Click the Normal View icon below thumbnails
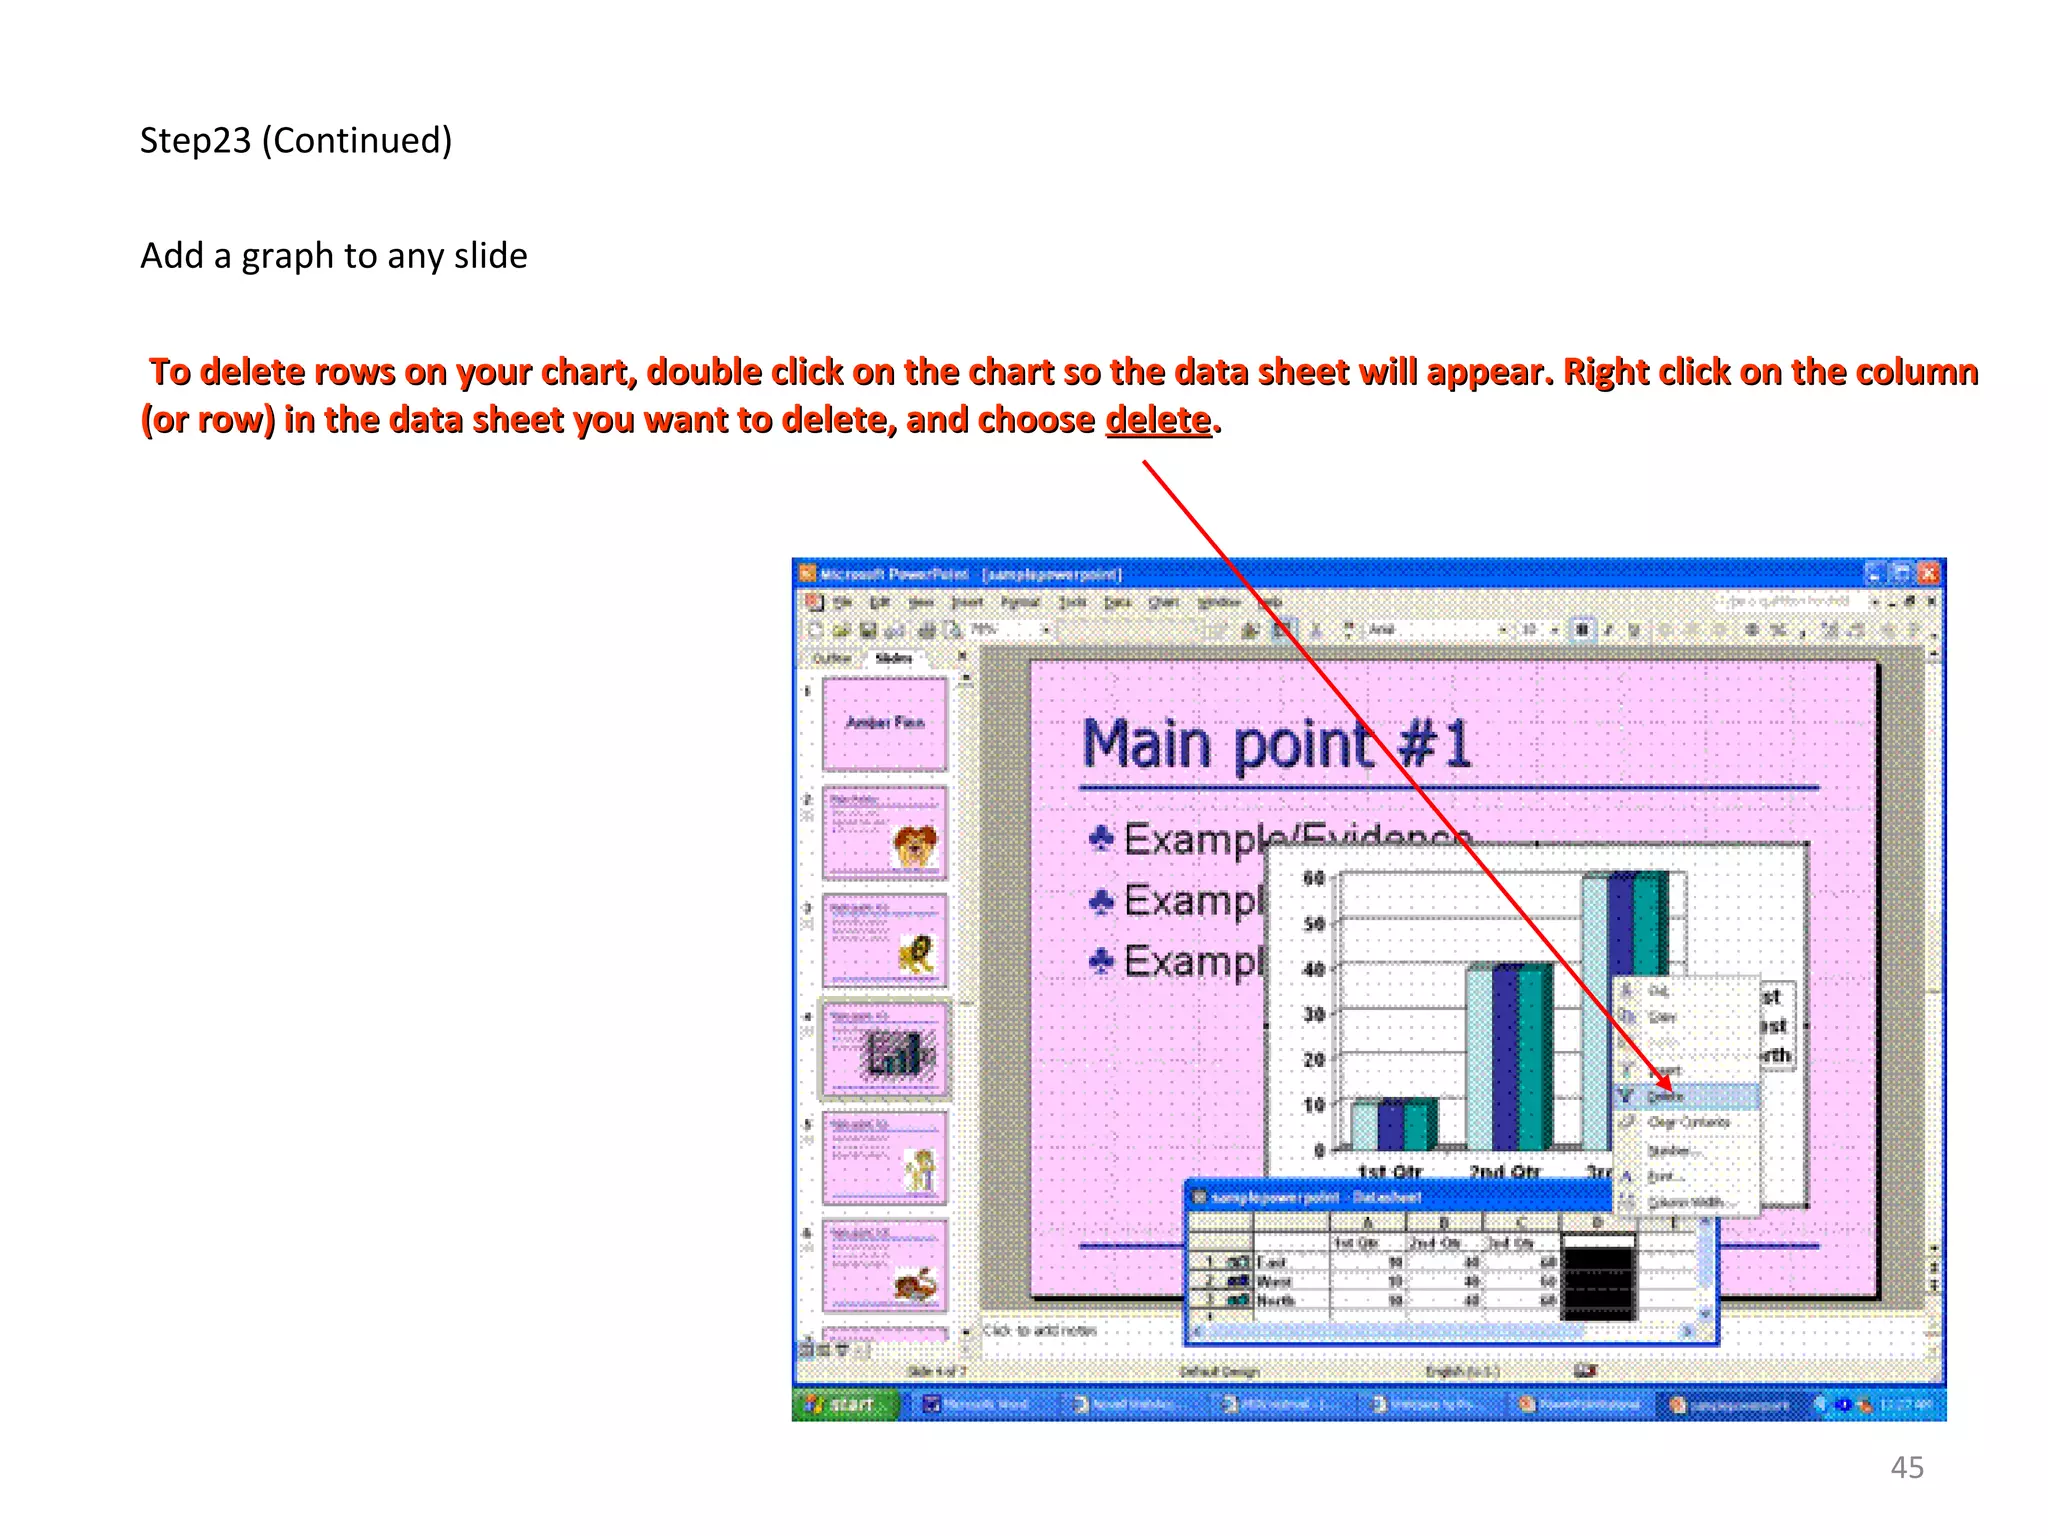The image size is (2048, 1536). pos(806,1349)
